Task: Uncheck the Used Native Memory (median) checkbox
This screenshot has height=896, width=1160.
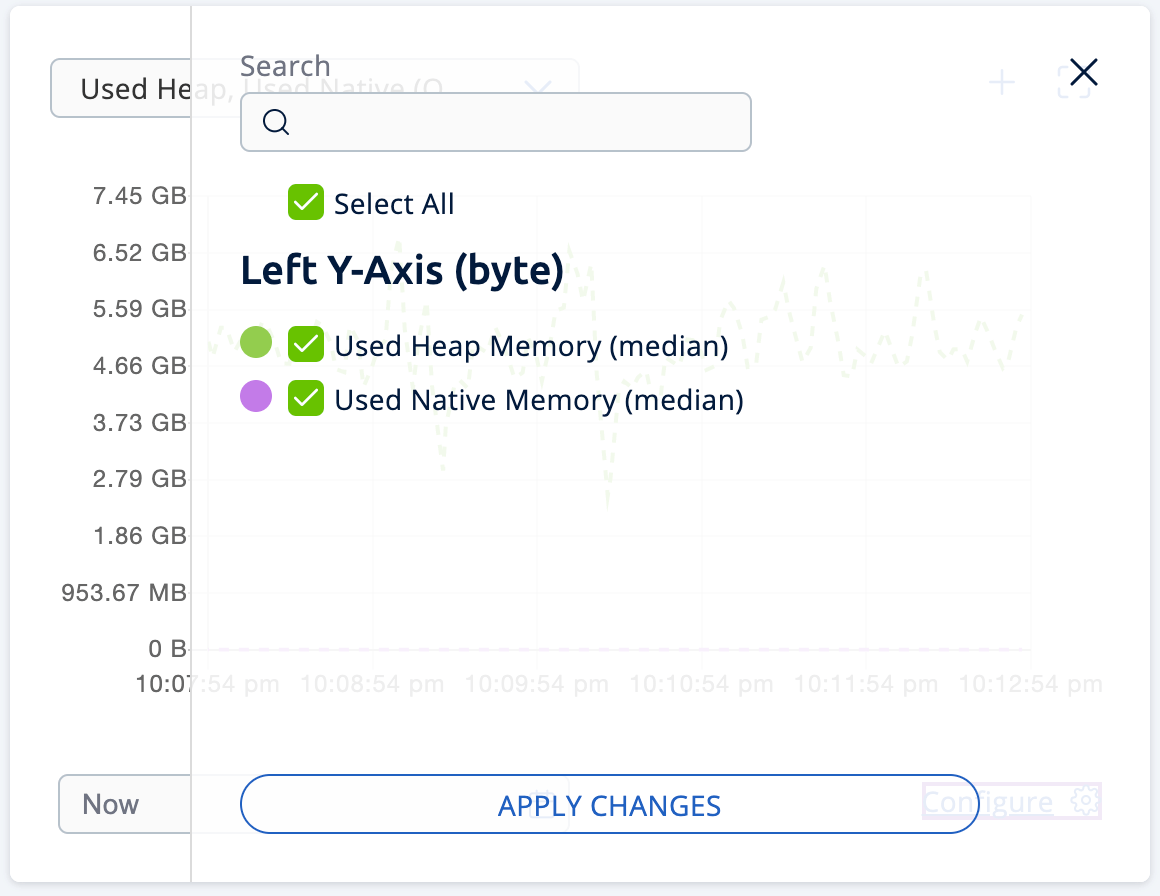Action: pyautogui.click(x=305, y=399)
